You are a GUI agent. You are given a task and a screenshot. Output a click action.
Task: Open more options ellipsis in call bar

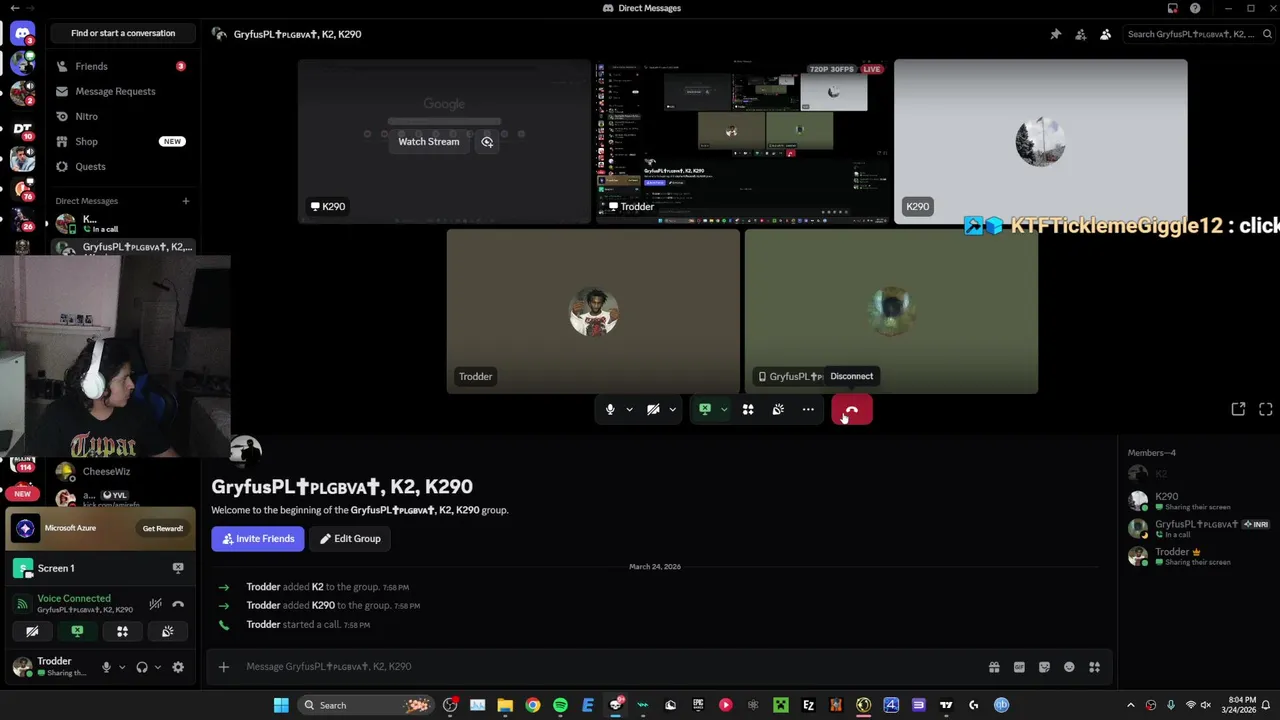808,409
